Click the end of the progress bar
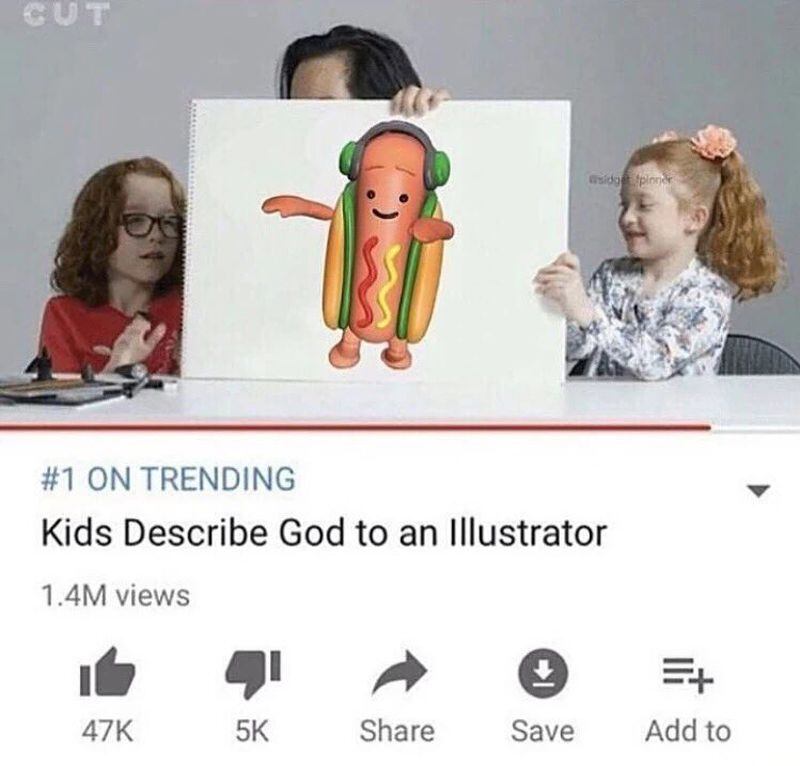Image resolution: width=800 pixels, height=766 pixels. 708,426
